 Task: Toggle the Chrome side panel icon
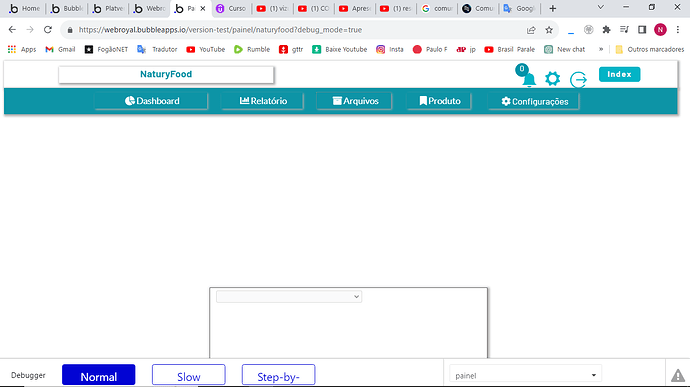coord(642,29)
